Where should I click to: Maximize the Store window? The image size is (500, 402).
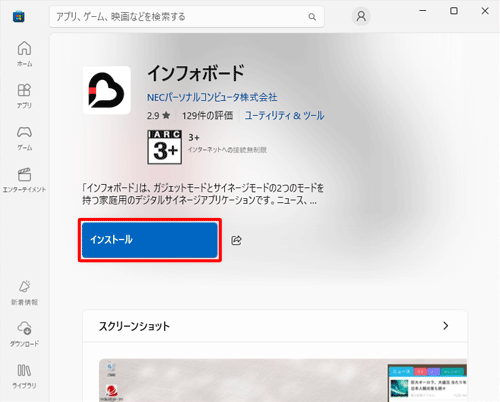tap(454, 11)
